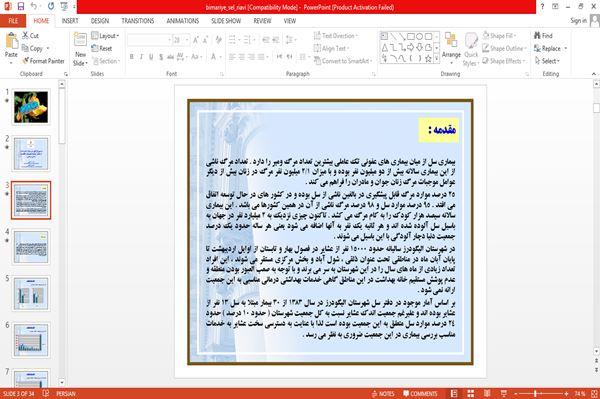600x399 pixels.
Task: Switch to ANIMATIONS tab
Action: 183,21
